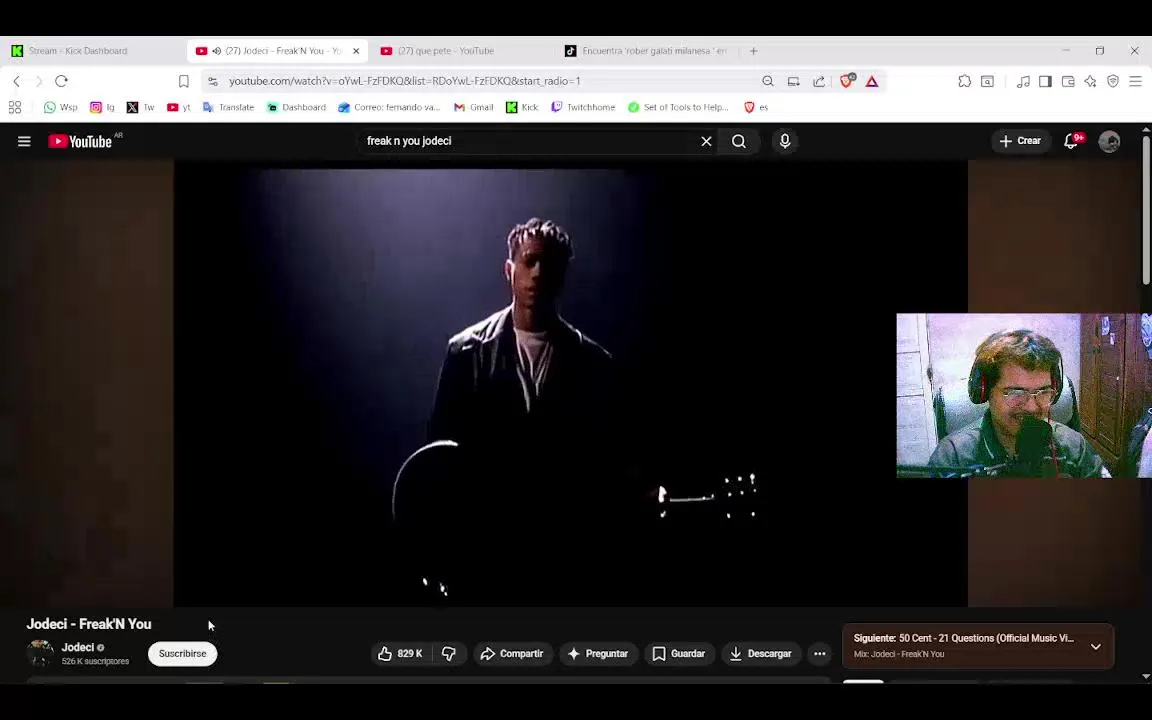Open the browser main hamburger menu
This screenshot has height=720, width=1152.
[1136, 81]
